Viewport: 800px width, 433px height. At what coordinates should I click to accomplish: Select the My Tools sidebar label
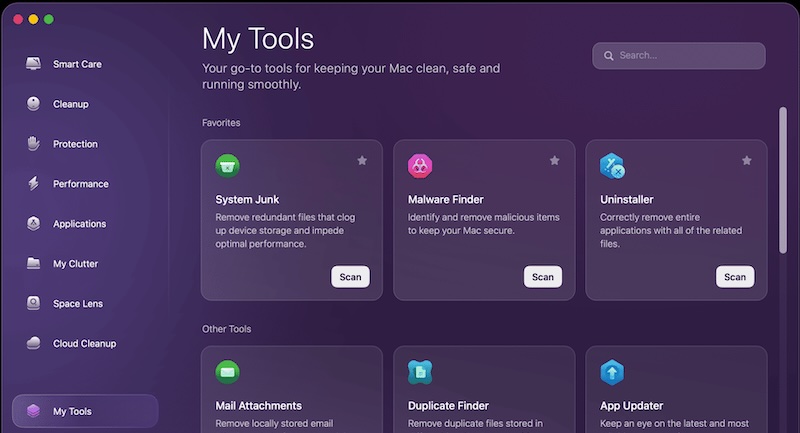pos(72,411)
